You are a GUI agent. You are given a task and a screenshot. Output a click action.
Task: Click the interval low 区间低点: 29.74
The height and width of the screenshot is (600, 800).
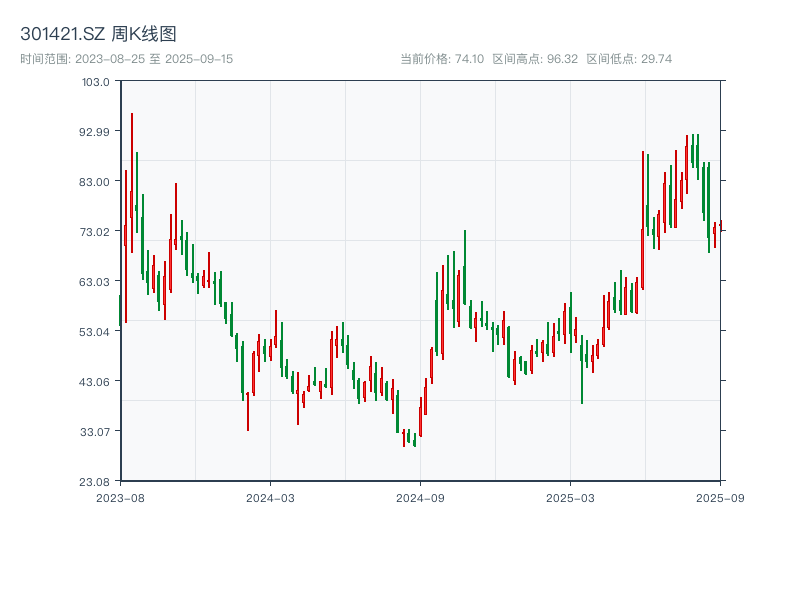point(629,59)
